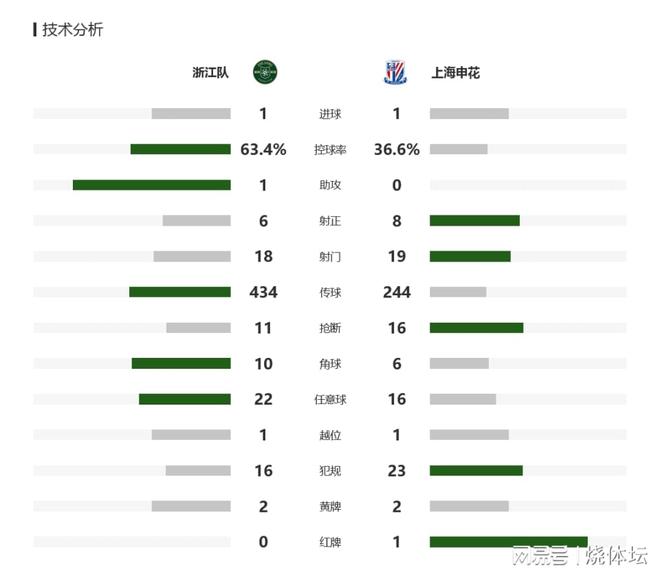The image size is (660, 576).
Task: Click the 角球 row label
Action: [329, 364]
